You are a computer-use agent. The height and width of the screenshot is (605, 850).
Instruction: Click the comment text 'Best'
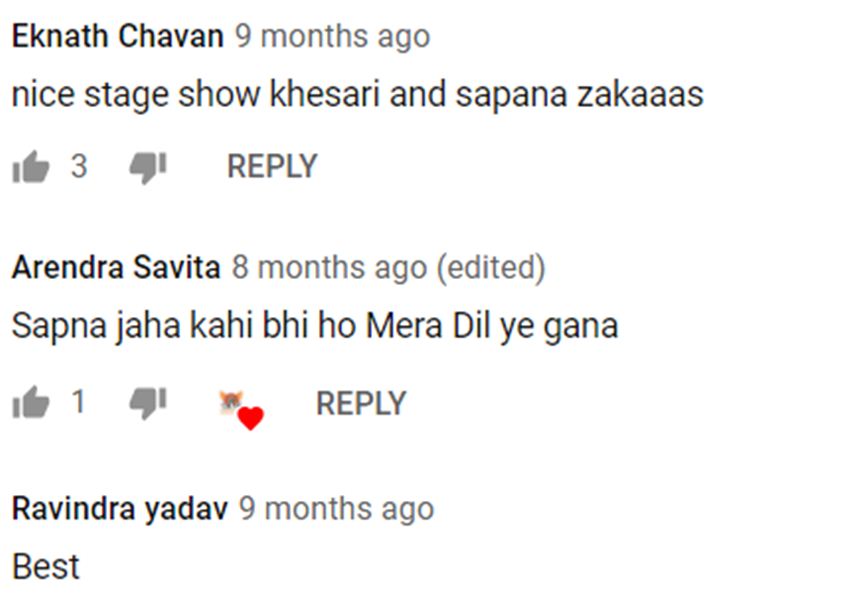pyautogui.click(x=46, y=567)
